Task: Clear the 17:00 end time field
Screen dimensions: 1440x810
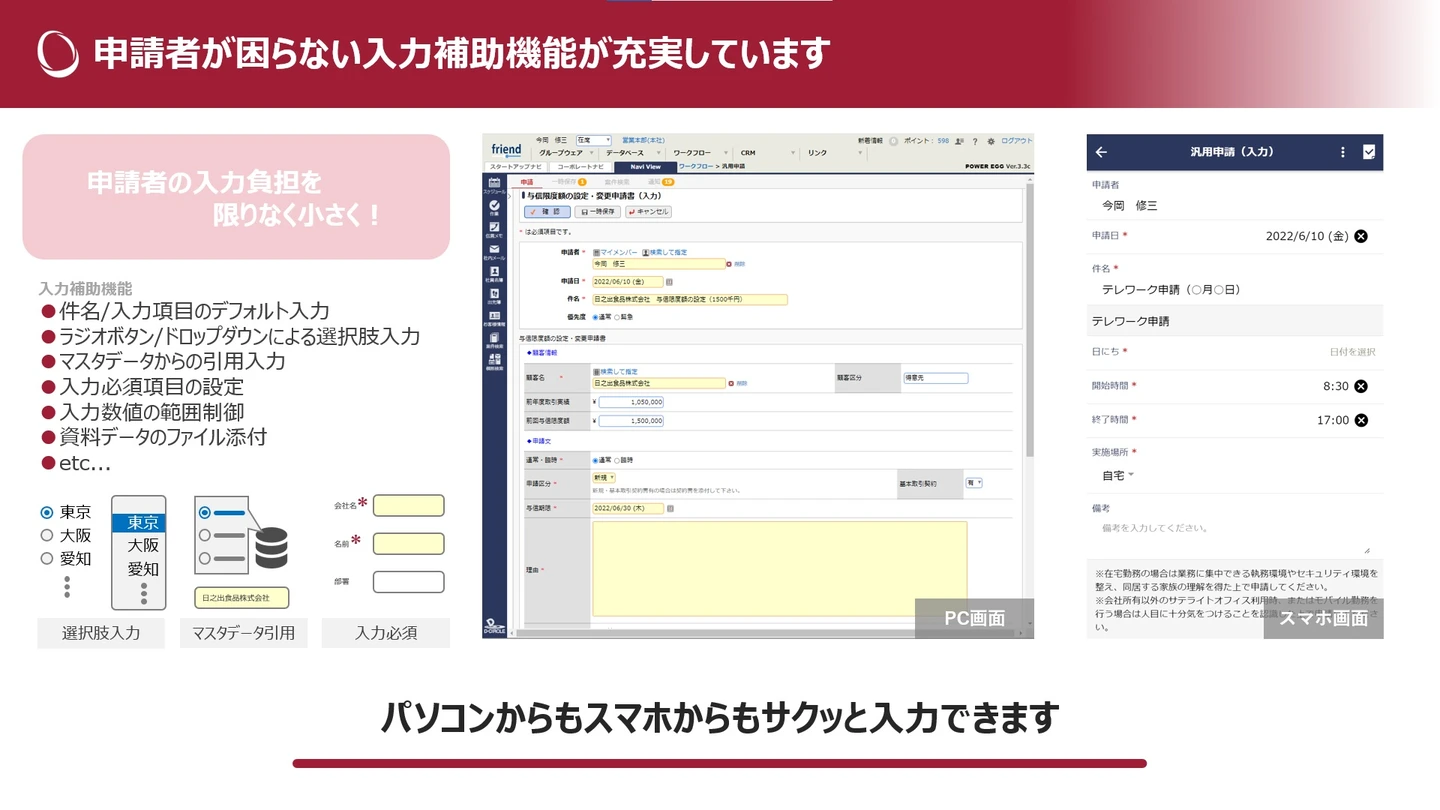Action: (x=1360, y=420)
